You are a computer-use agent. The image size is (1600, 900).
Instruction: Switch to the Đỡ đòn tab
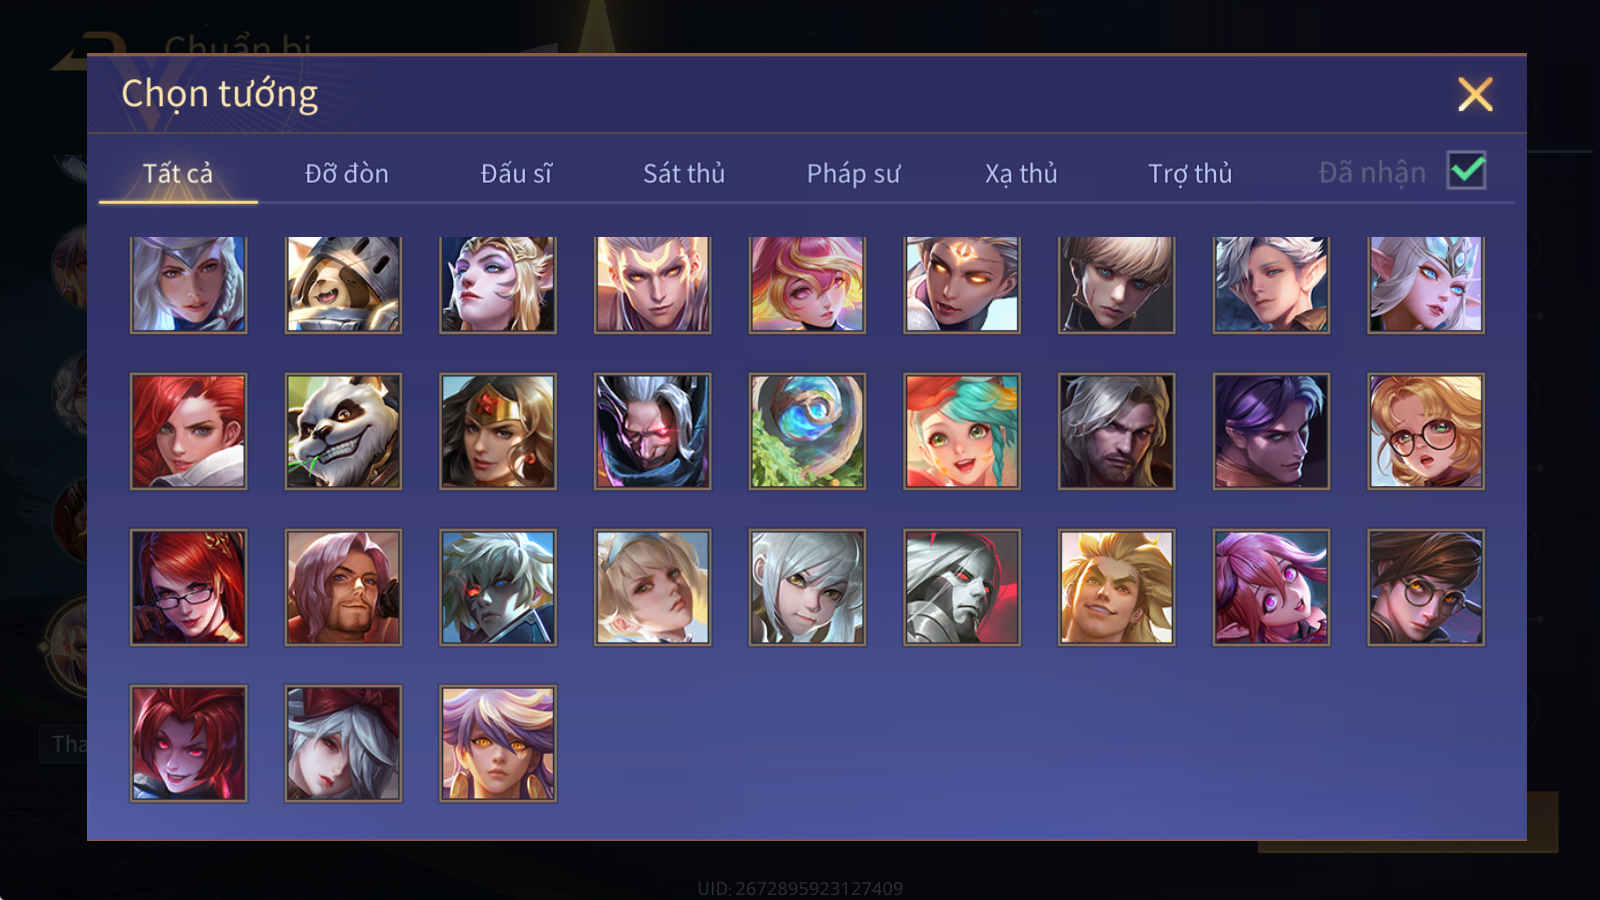346,173
